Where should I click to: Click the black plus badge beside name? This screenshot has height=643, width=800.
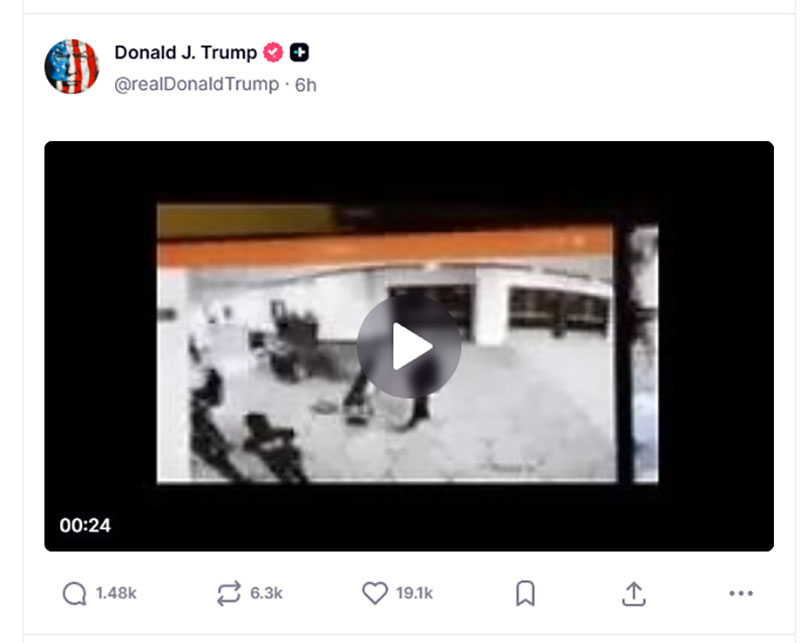pyautogui.click(x=299, y=52)
